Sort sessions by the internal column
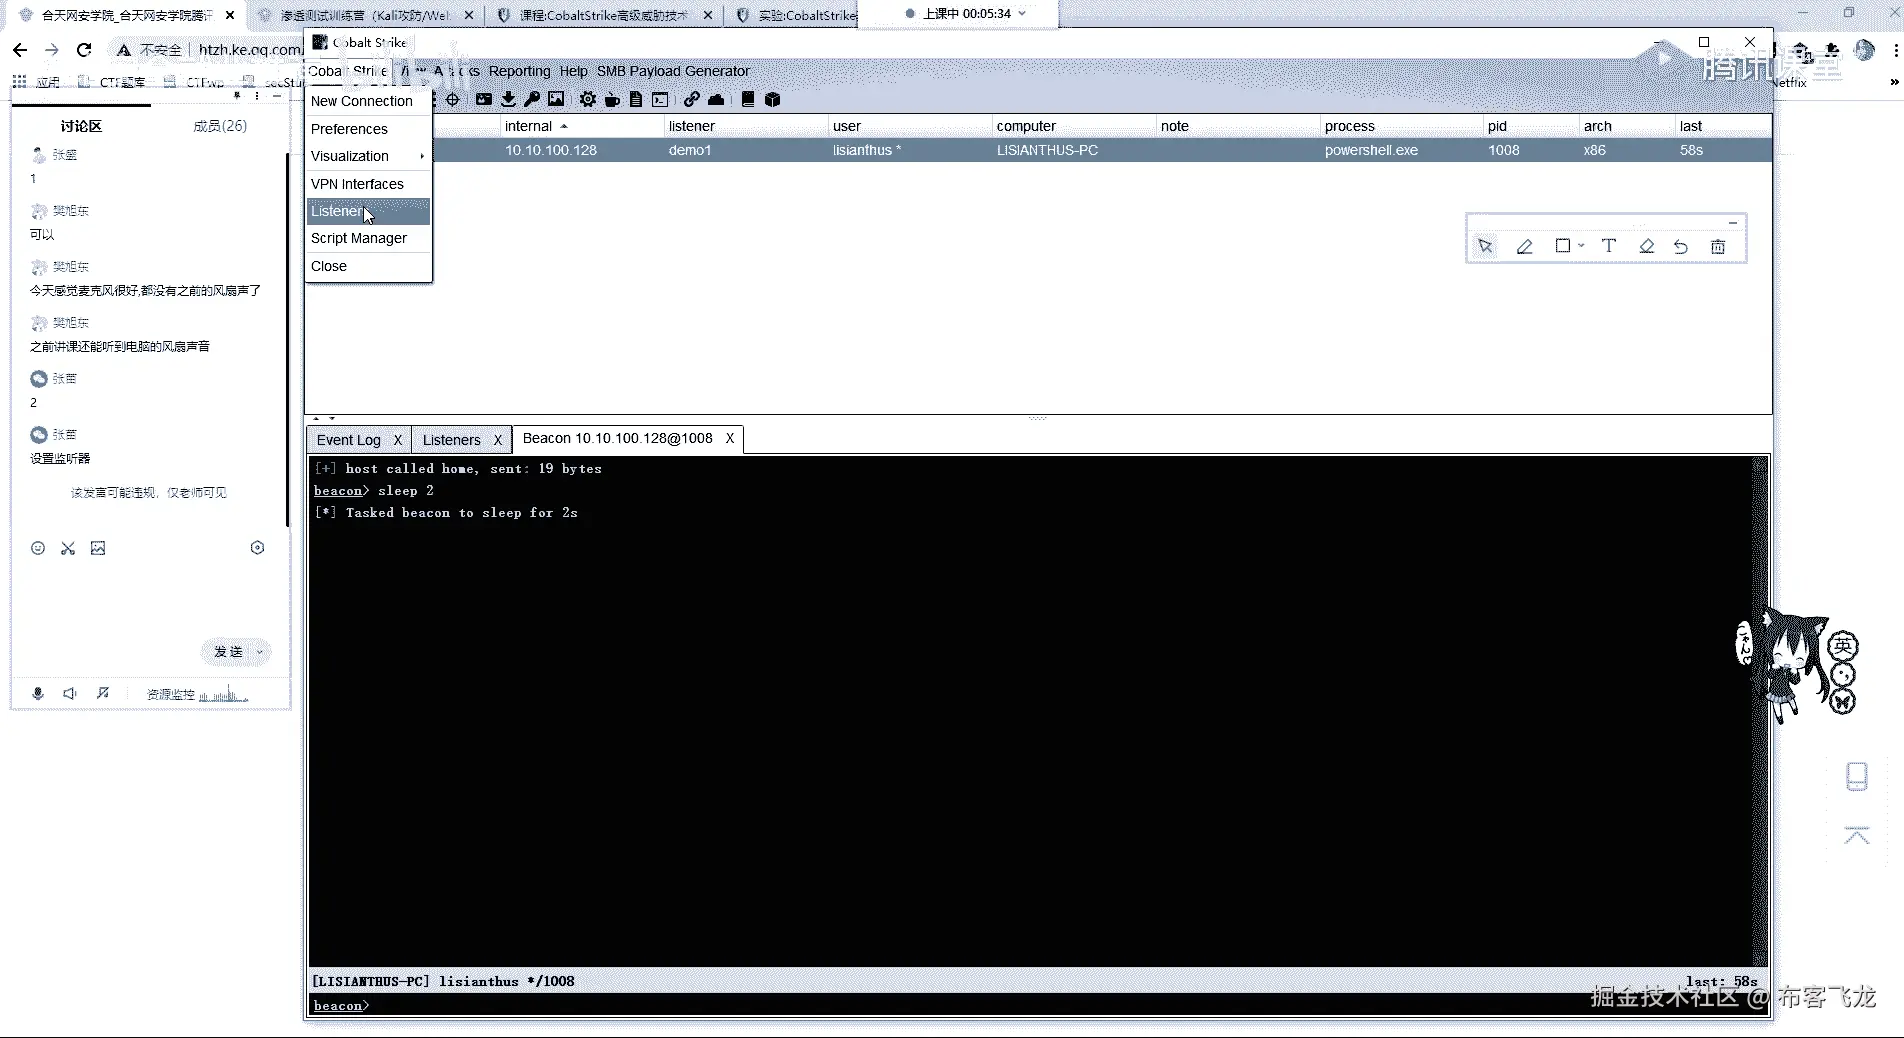Screen dimensions: 1904x1038 [x=582, y=126]
